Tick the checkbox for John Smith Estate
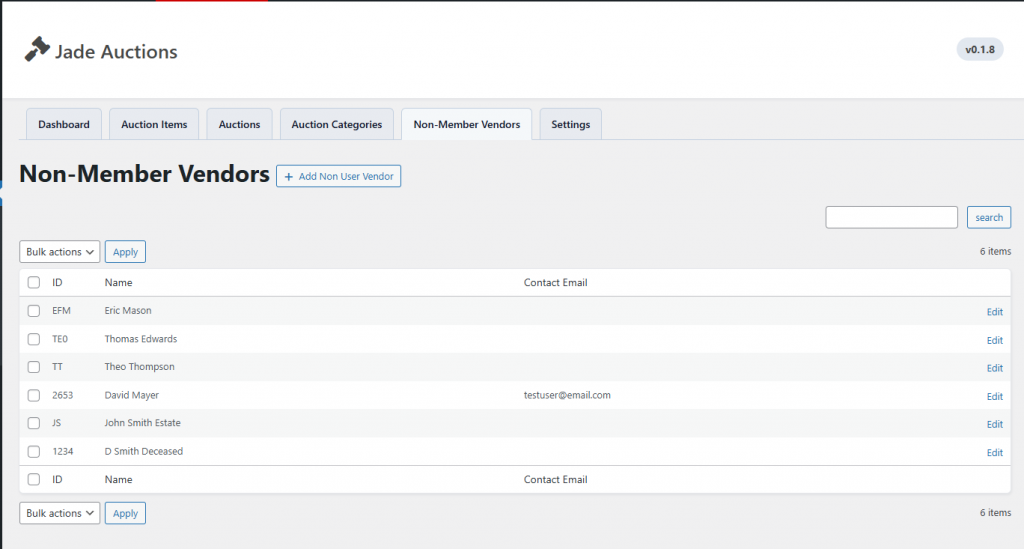The height and width of the screenshot is (549, 1024). [x=34, y=423]
